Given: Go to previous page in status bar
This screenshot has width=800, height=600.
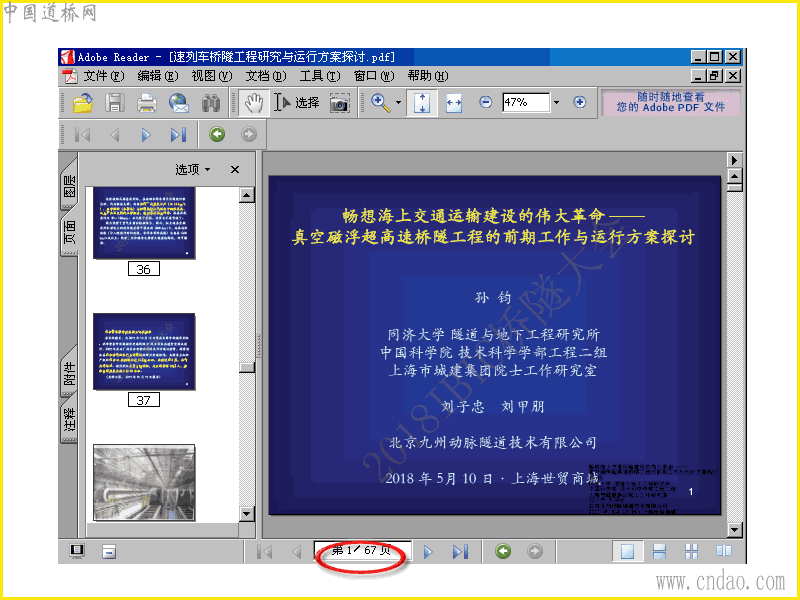Looking at the screenshot, I should (296, 552).
